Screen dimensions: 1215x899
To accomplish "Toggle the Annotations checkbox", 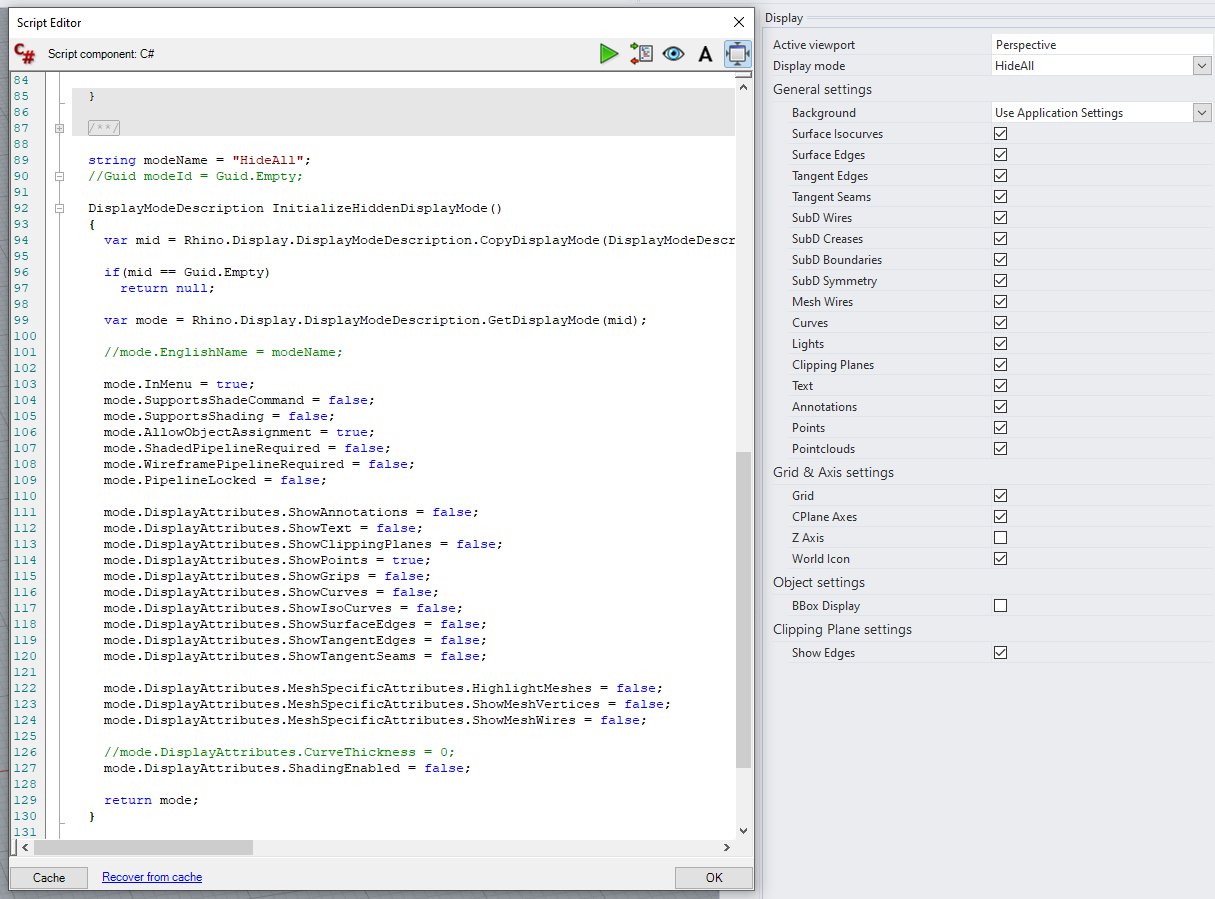I will pos(1000,407).
